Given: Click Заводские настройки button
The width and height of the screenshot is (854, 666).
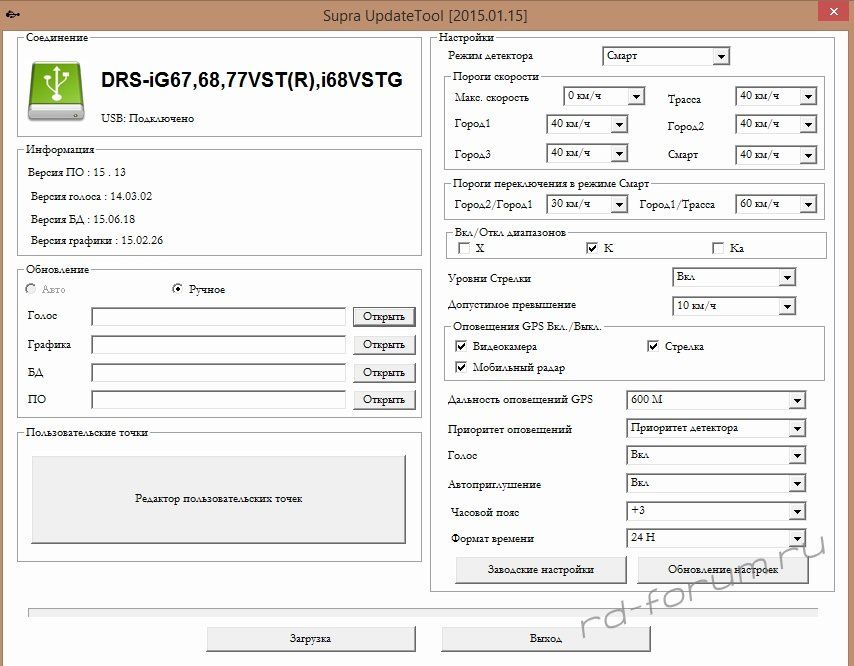Looking at the screenshot, I should pos(541,570).
